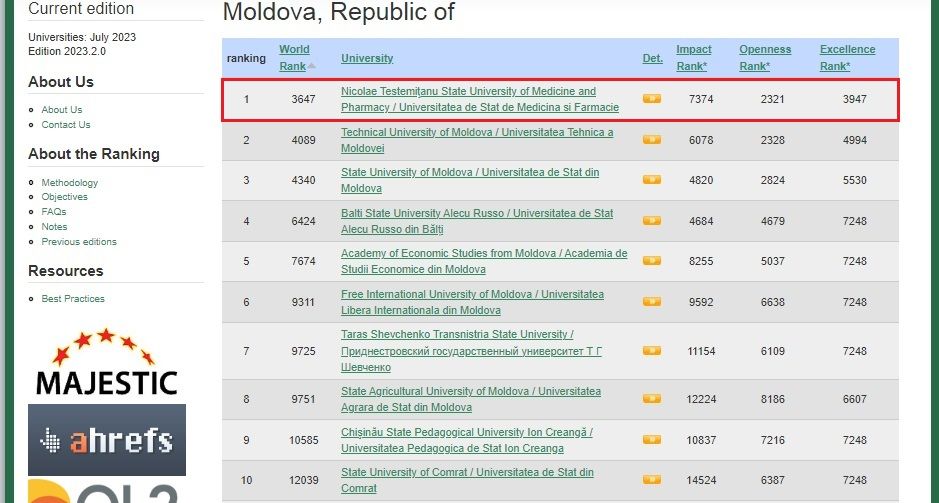The image size is (939, 503).
Task: Click the ahrefs logo in sidebar
Action: click(x=107, y=440)
